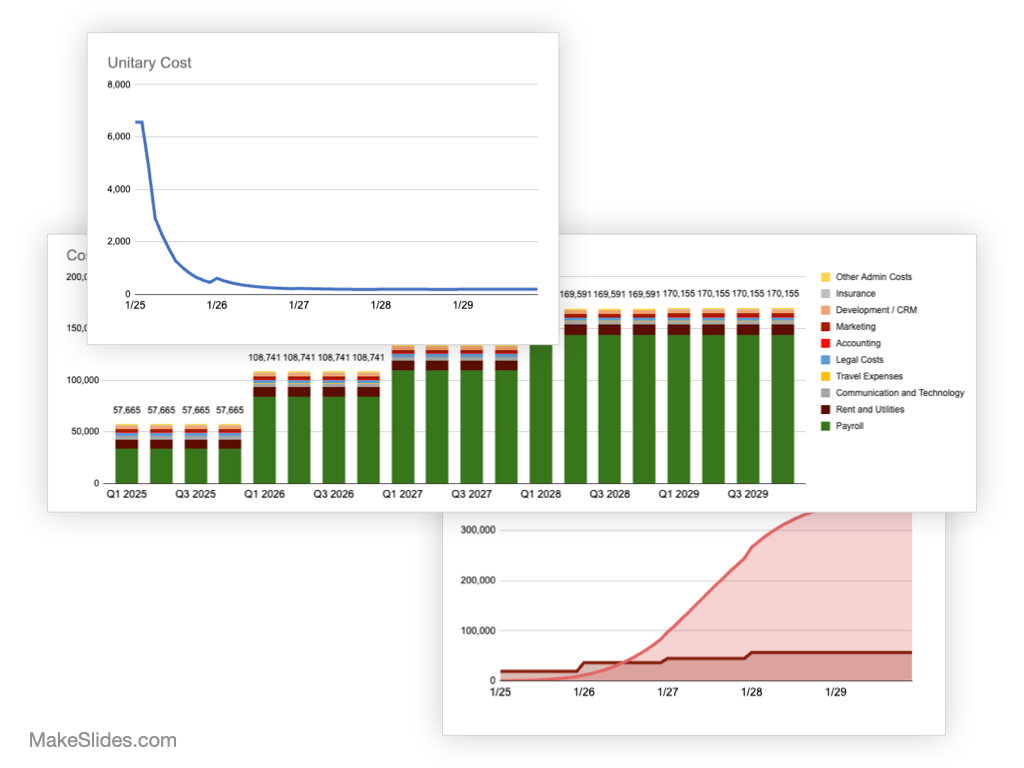Click the Marketing legend color square

(825, 327)
